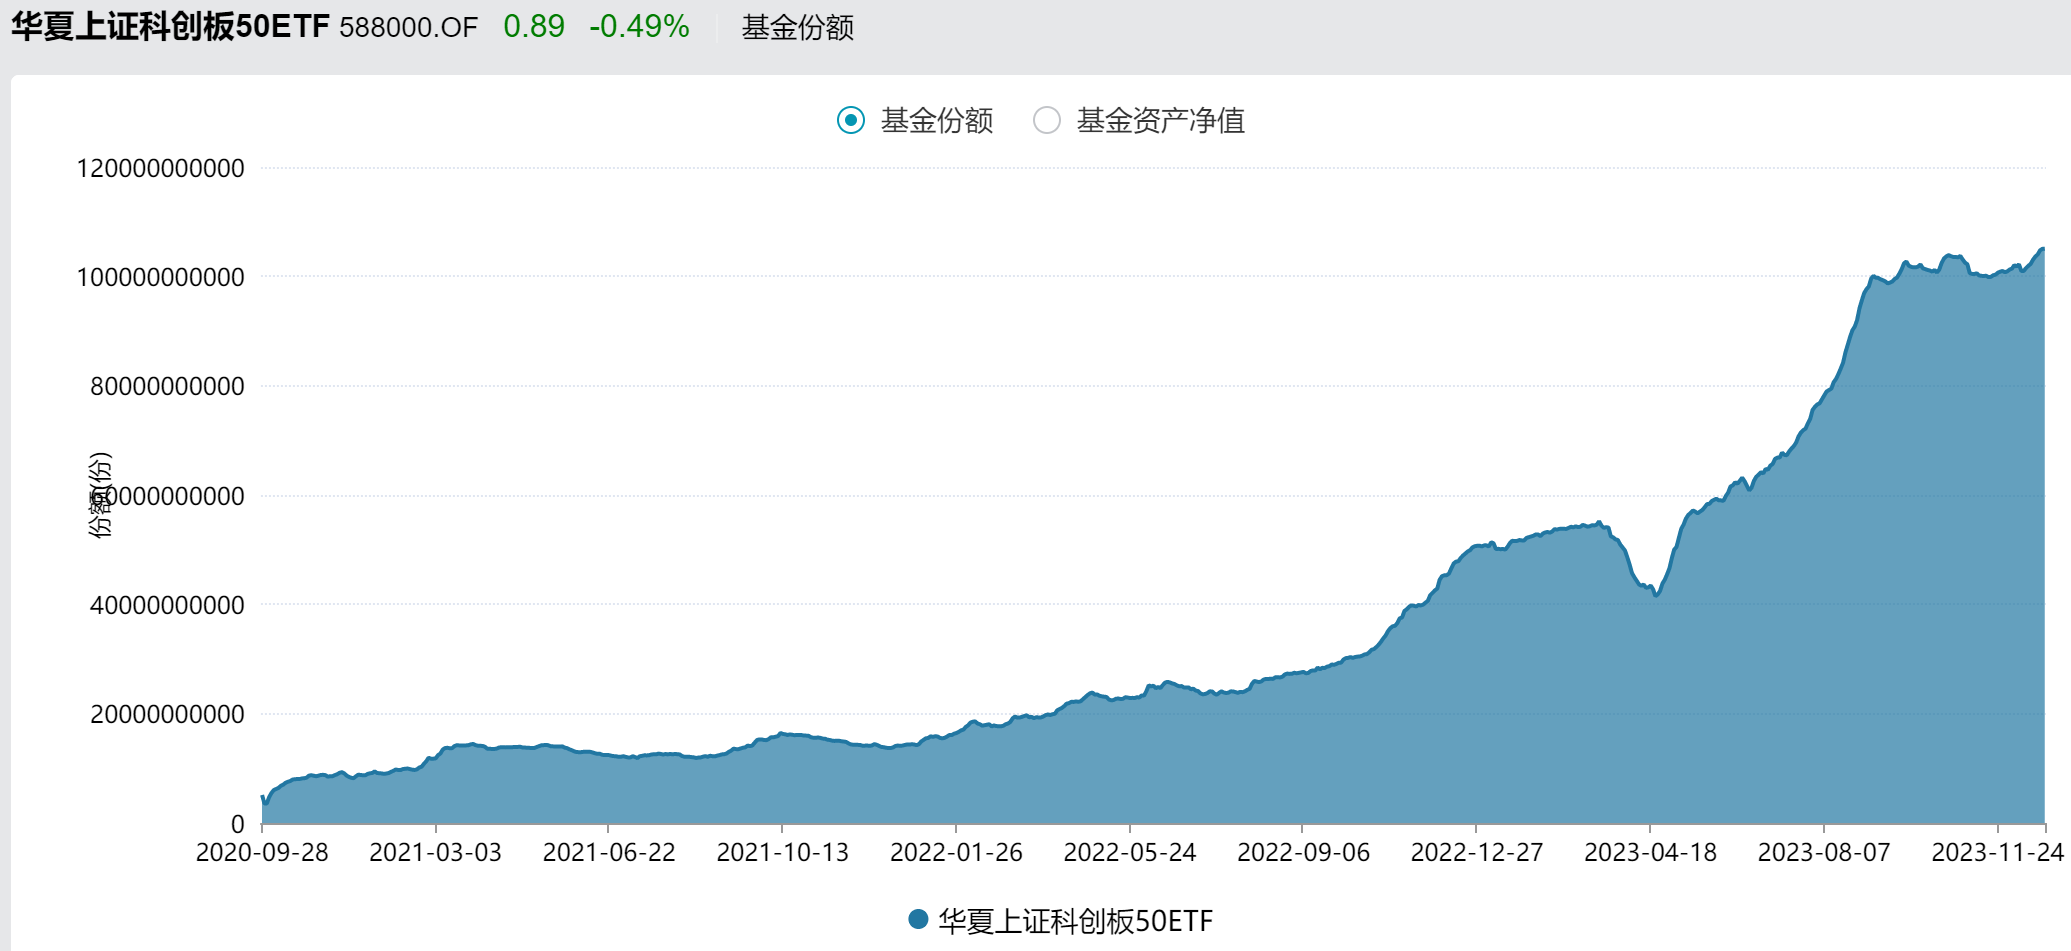The image size is (2071, 951).
Task: Click the y-axis value 80000000000
Action: pos(167,387)
